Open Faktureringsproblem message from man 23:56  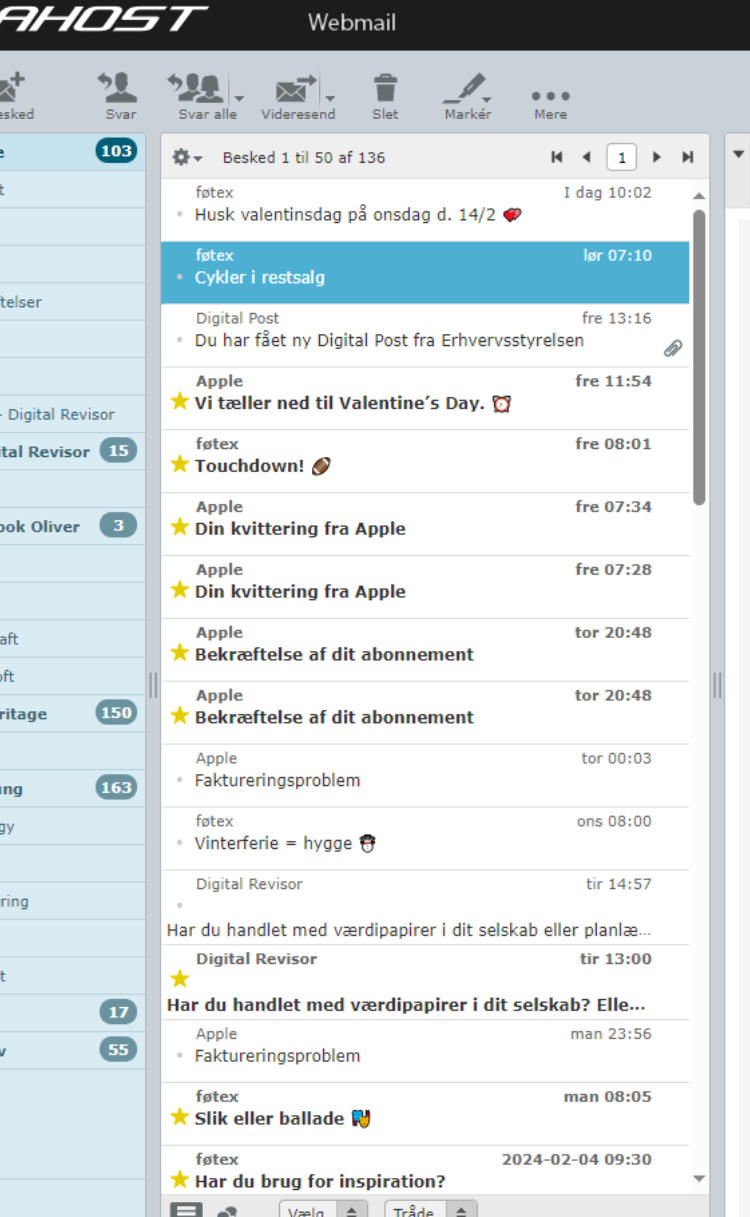425,1051
